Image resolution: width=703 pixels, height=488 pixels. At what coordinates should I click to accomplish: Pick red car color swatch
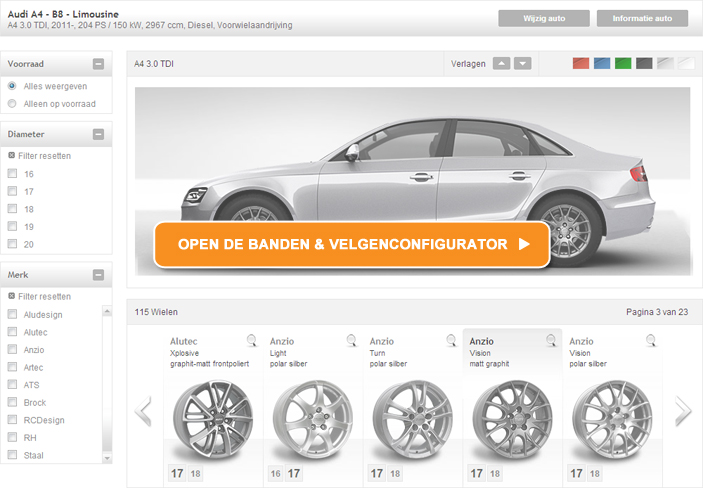click(581, 63)
